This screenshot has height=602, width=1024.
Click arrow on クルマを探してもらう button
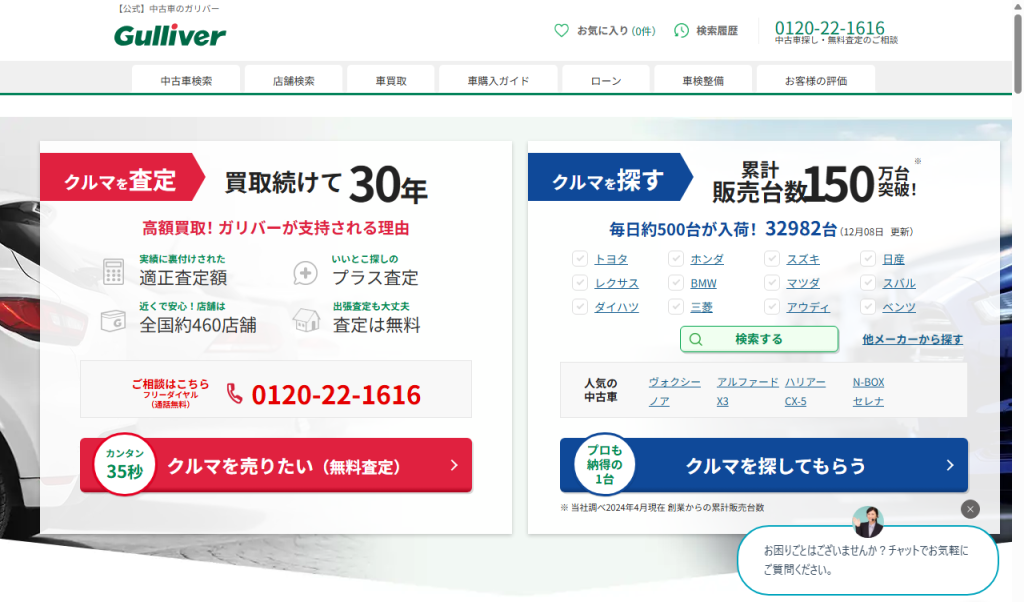pyautogui.click(x=949, y=465)
